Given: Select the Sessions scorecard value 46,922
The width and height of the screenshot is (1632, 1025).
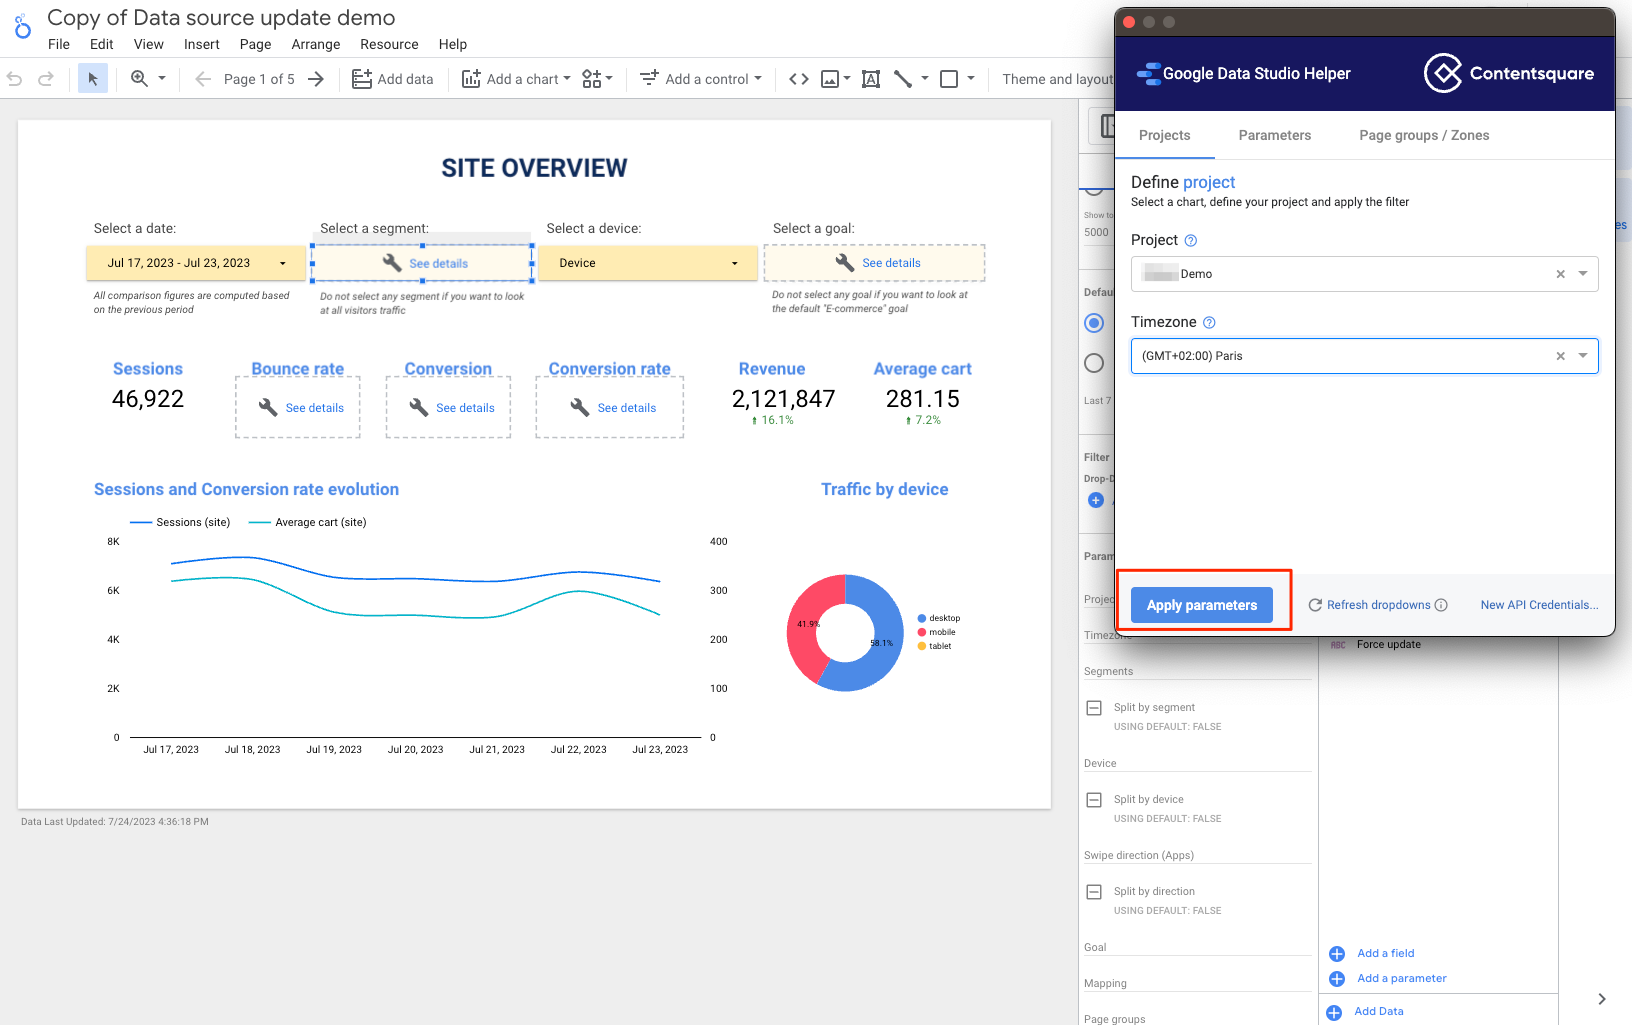Looking at the screenshot, I should (148, 399).
